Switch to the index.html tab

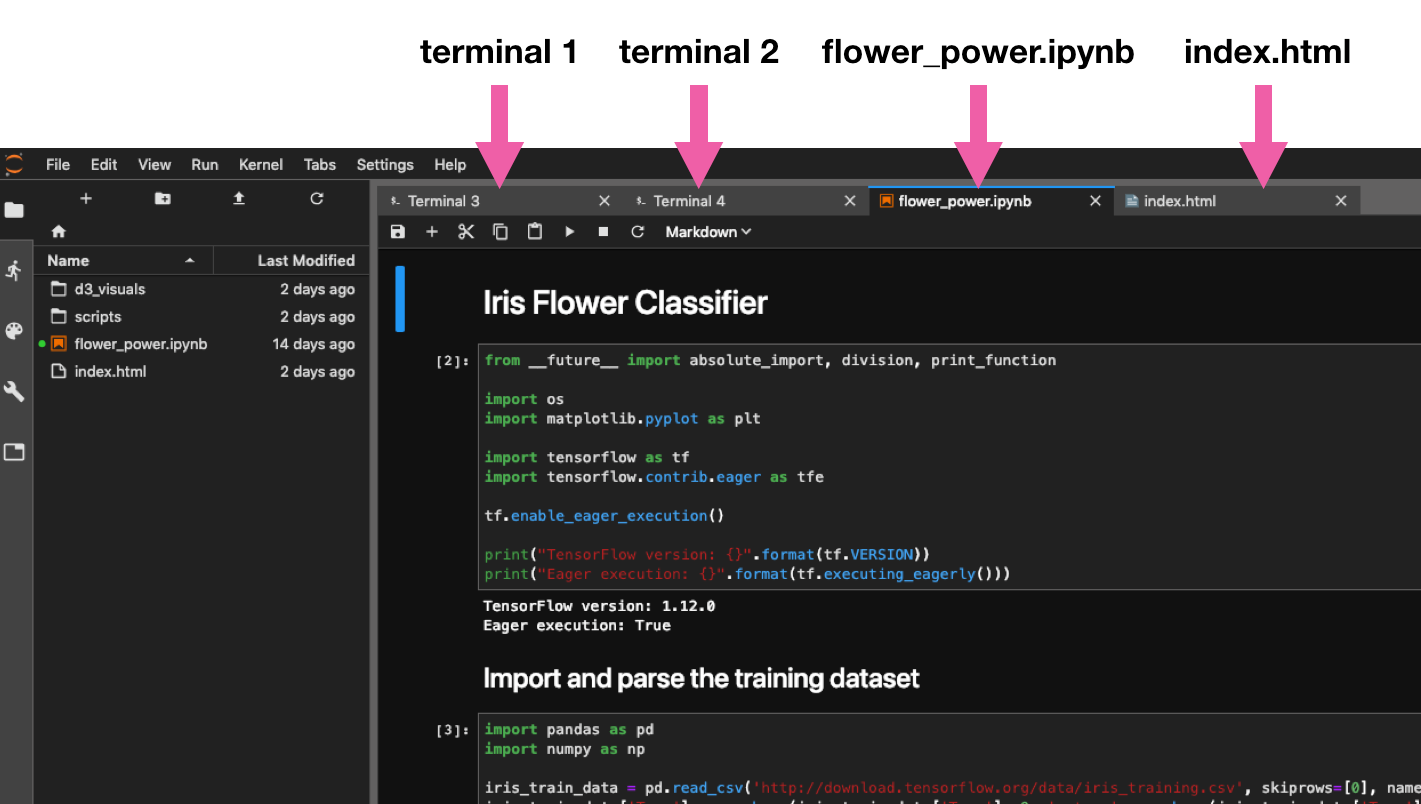coord(1180,201)
